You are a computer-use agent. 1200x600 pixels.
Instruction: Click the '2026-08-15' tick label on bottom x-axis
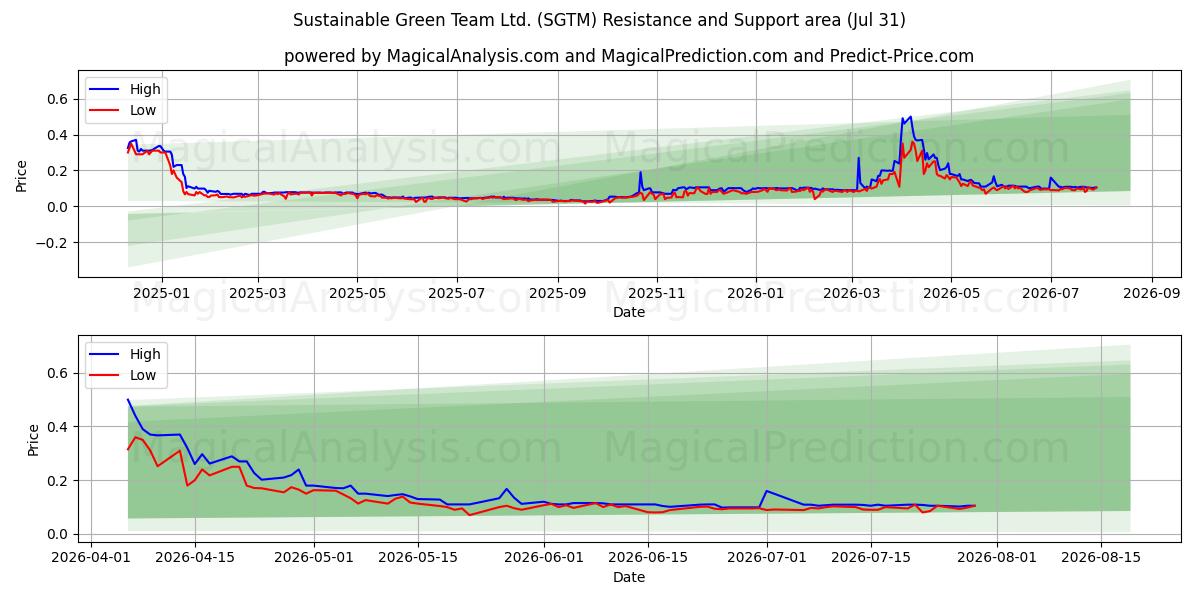(x=1101, y=559)
